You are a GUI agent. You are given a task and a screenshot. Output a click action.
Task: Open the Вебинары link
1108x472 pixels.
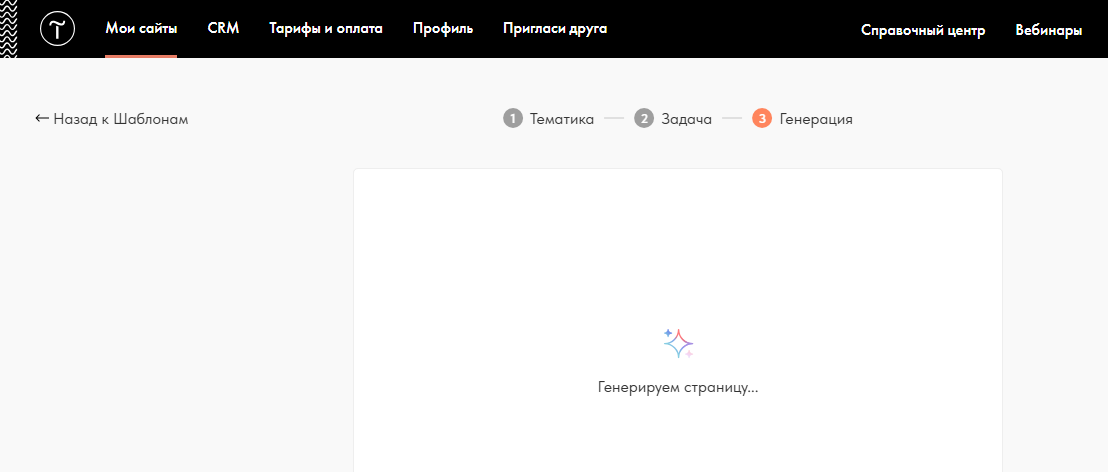pyautogui.click(x=1049, y=30)
